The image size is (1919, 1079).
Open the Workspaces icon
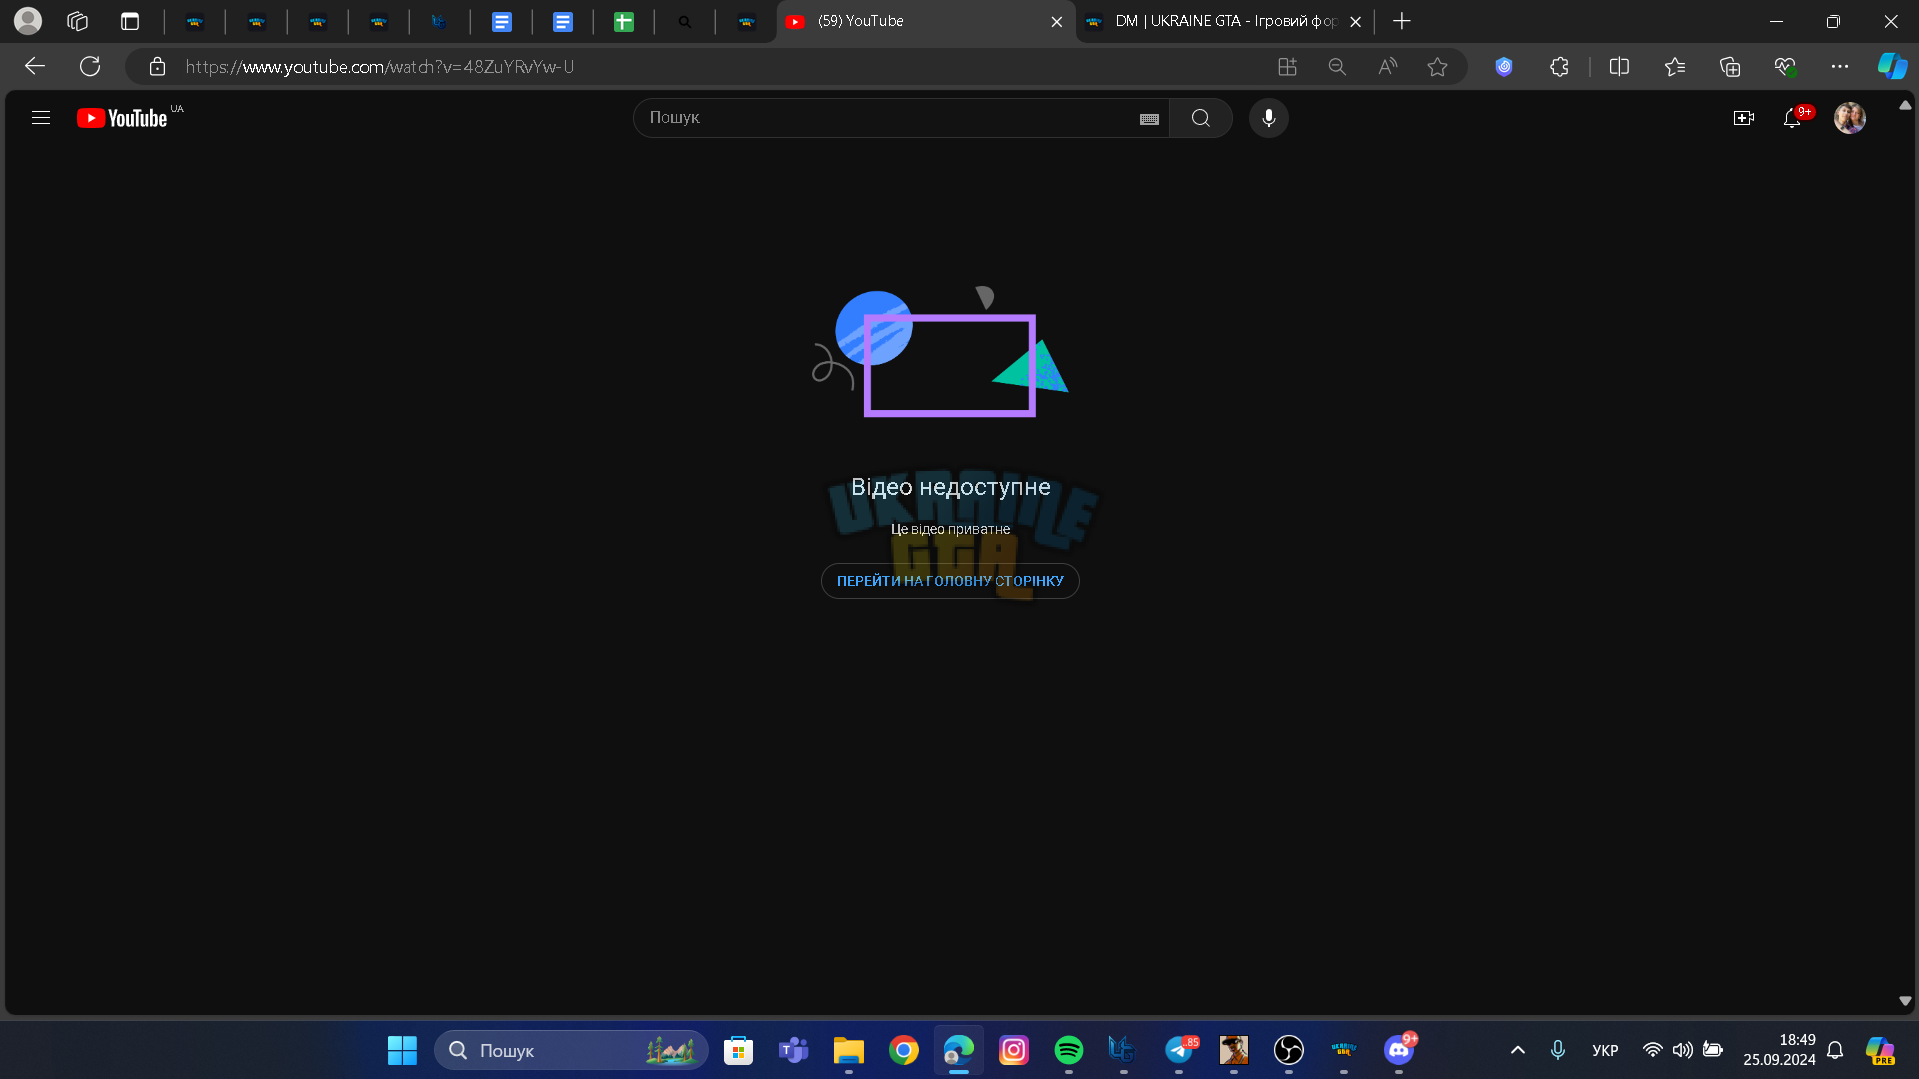[x=78, y=21]
